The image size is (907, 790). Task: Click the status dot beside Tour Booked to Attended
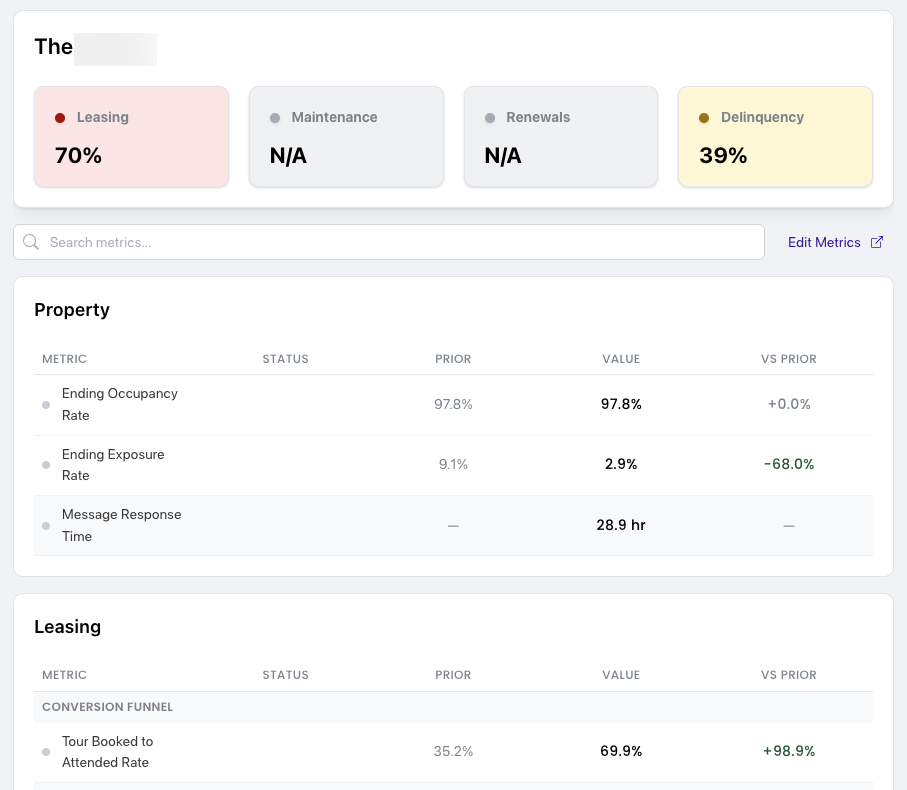click(46, 752)
